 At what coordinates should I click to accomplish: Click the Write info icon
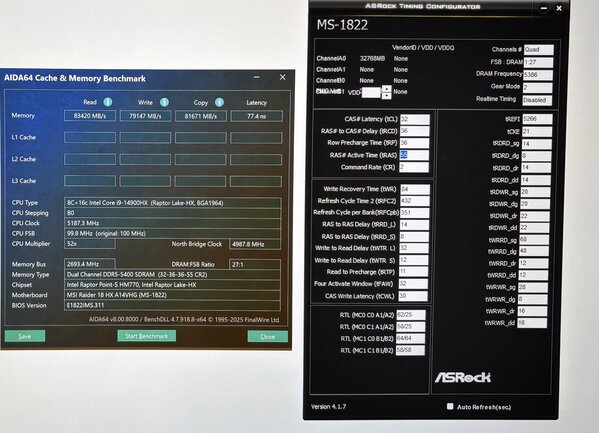tap(164, 102)
